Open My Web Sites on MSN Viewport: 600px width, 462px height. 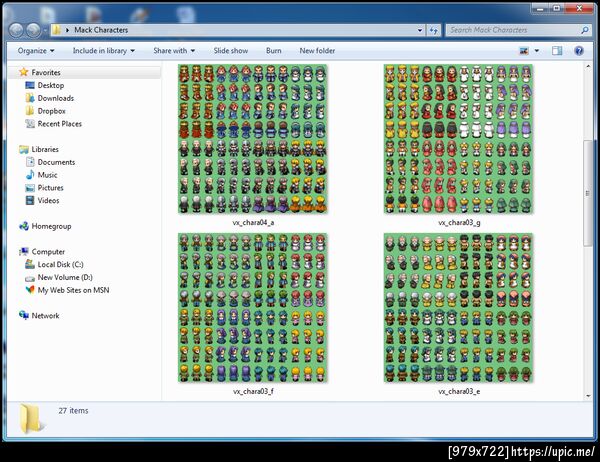73,290
